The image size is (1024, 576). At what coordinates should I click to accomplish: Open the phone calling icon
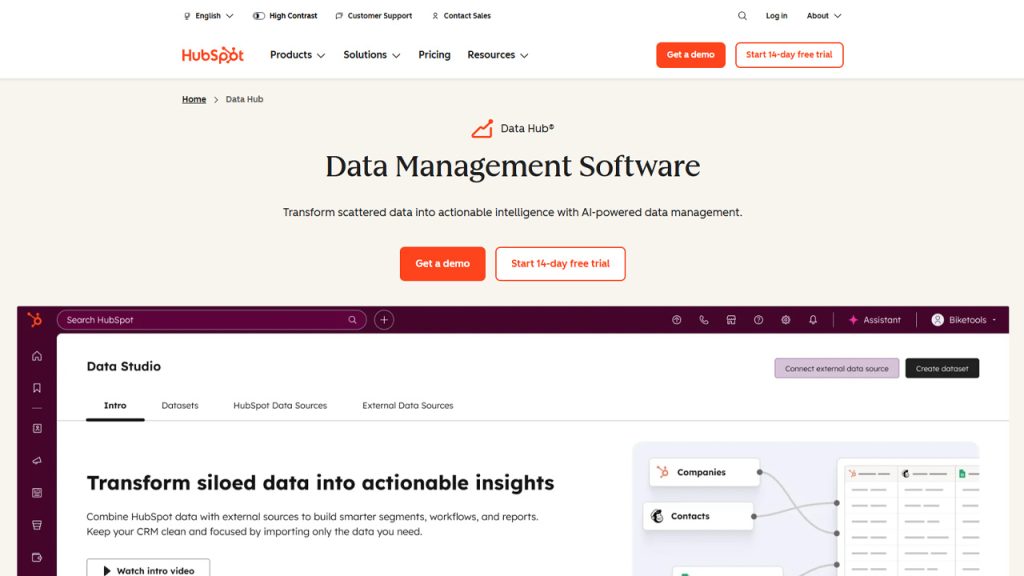pos(704,320)
